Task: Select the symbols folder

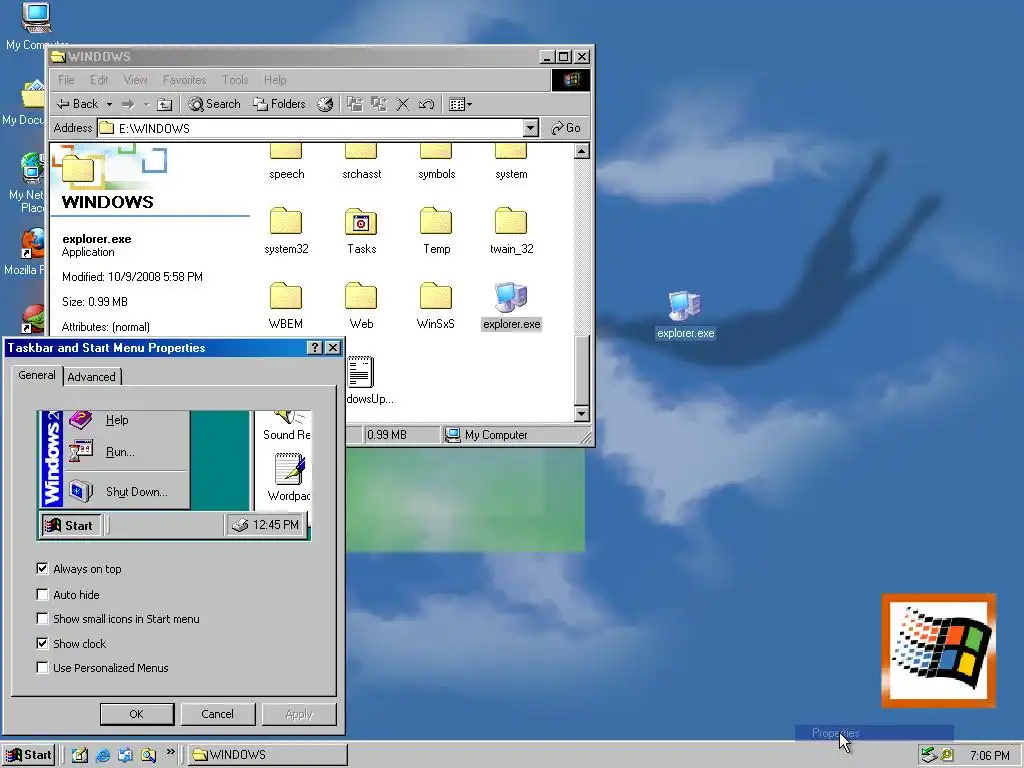Action: coord(436,162)
